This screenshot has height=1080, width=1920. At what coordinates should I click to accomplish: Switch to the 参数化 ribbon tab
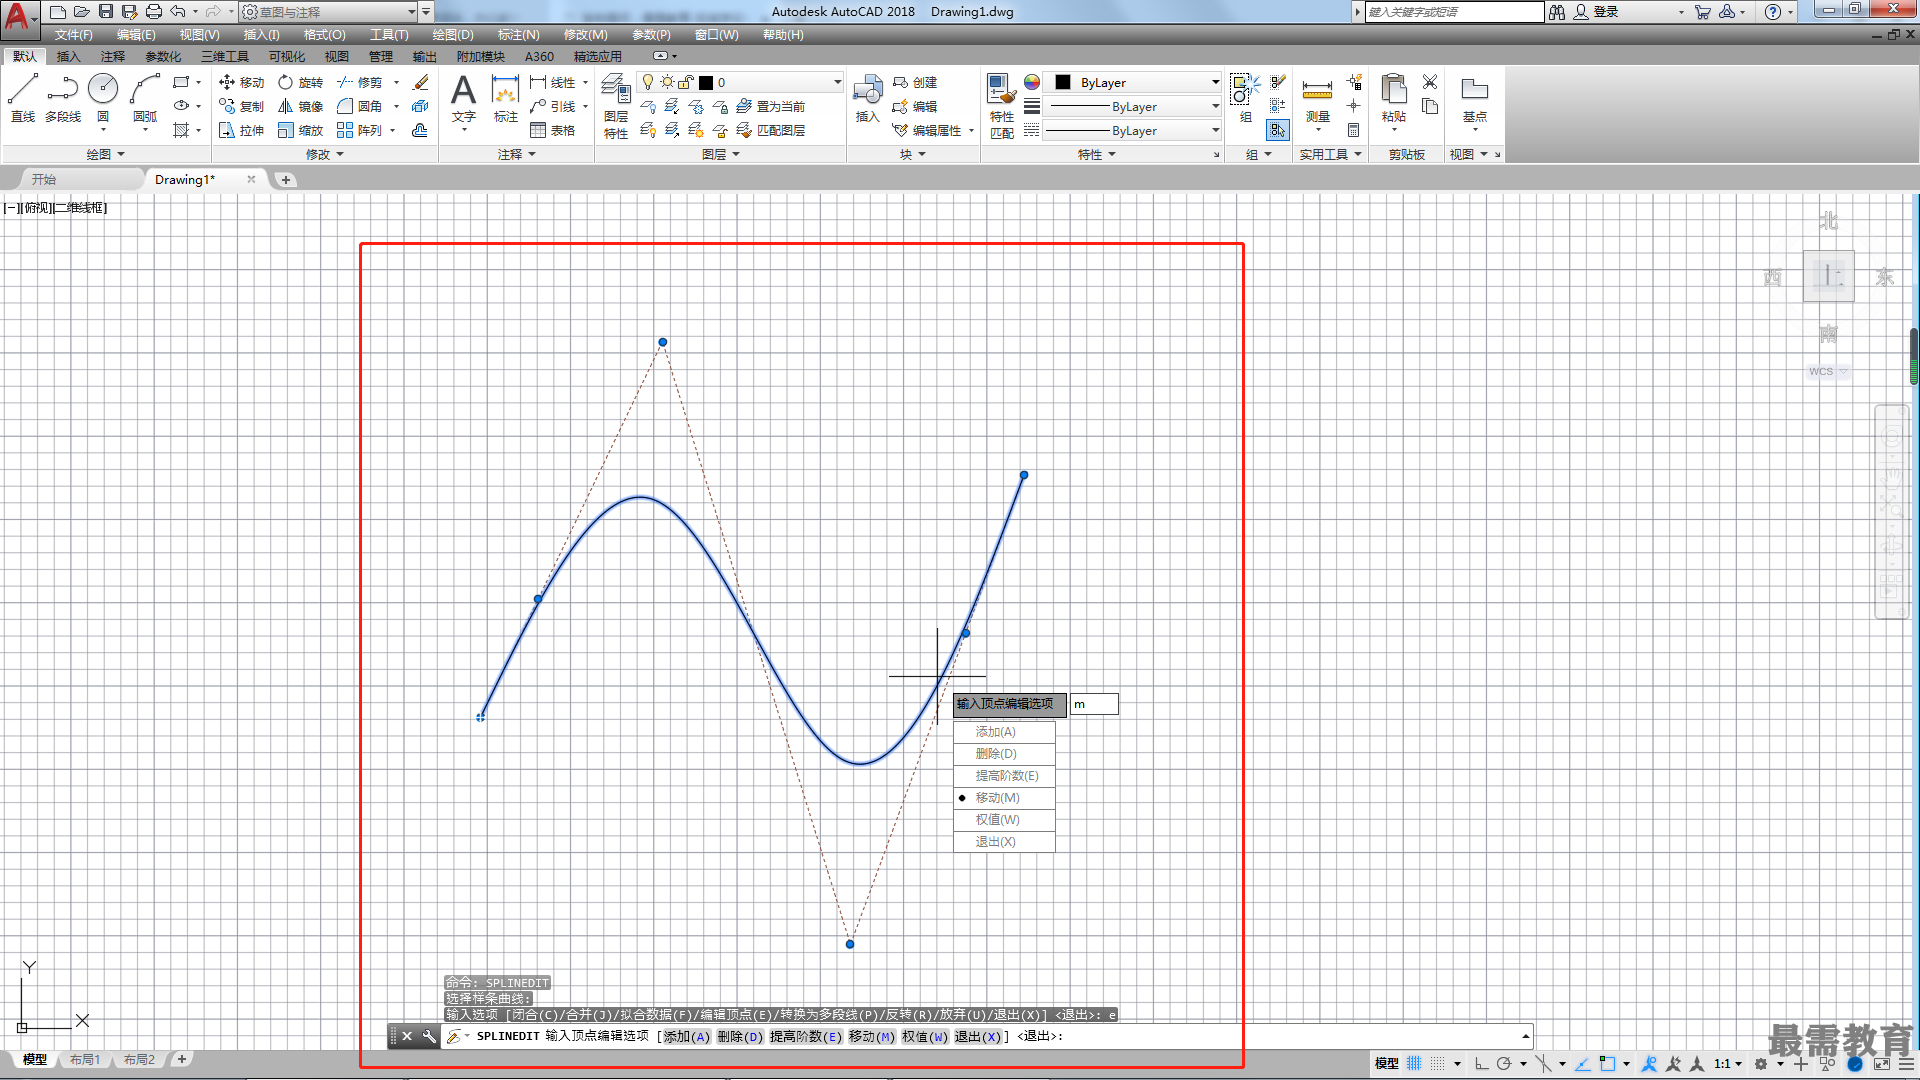(163, 56)
